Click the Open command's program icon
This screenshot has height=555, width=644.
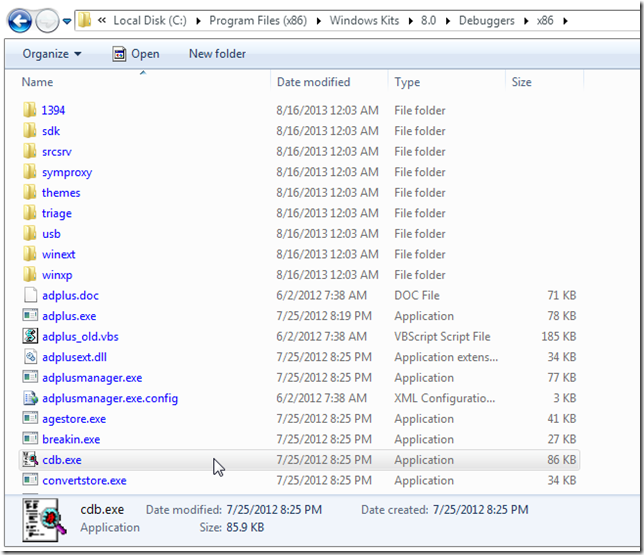(119, 54)
